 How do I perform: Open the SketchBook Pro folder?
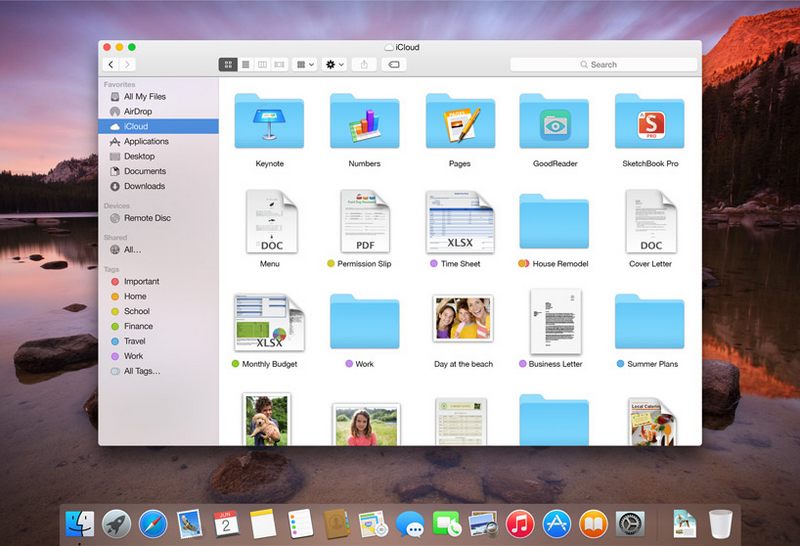pyautogui.click(x=649, y=121)
